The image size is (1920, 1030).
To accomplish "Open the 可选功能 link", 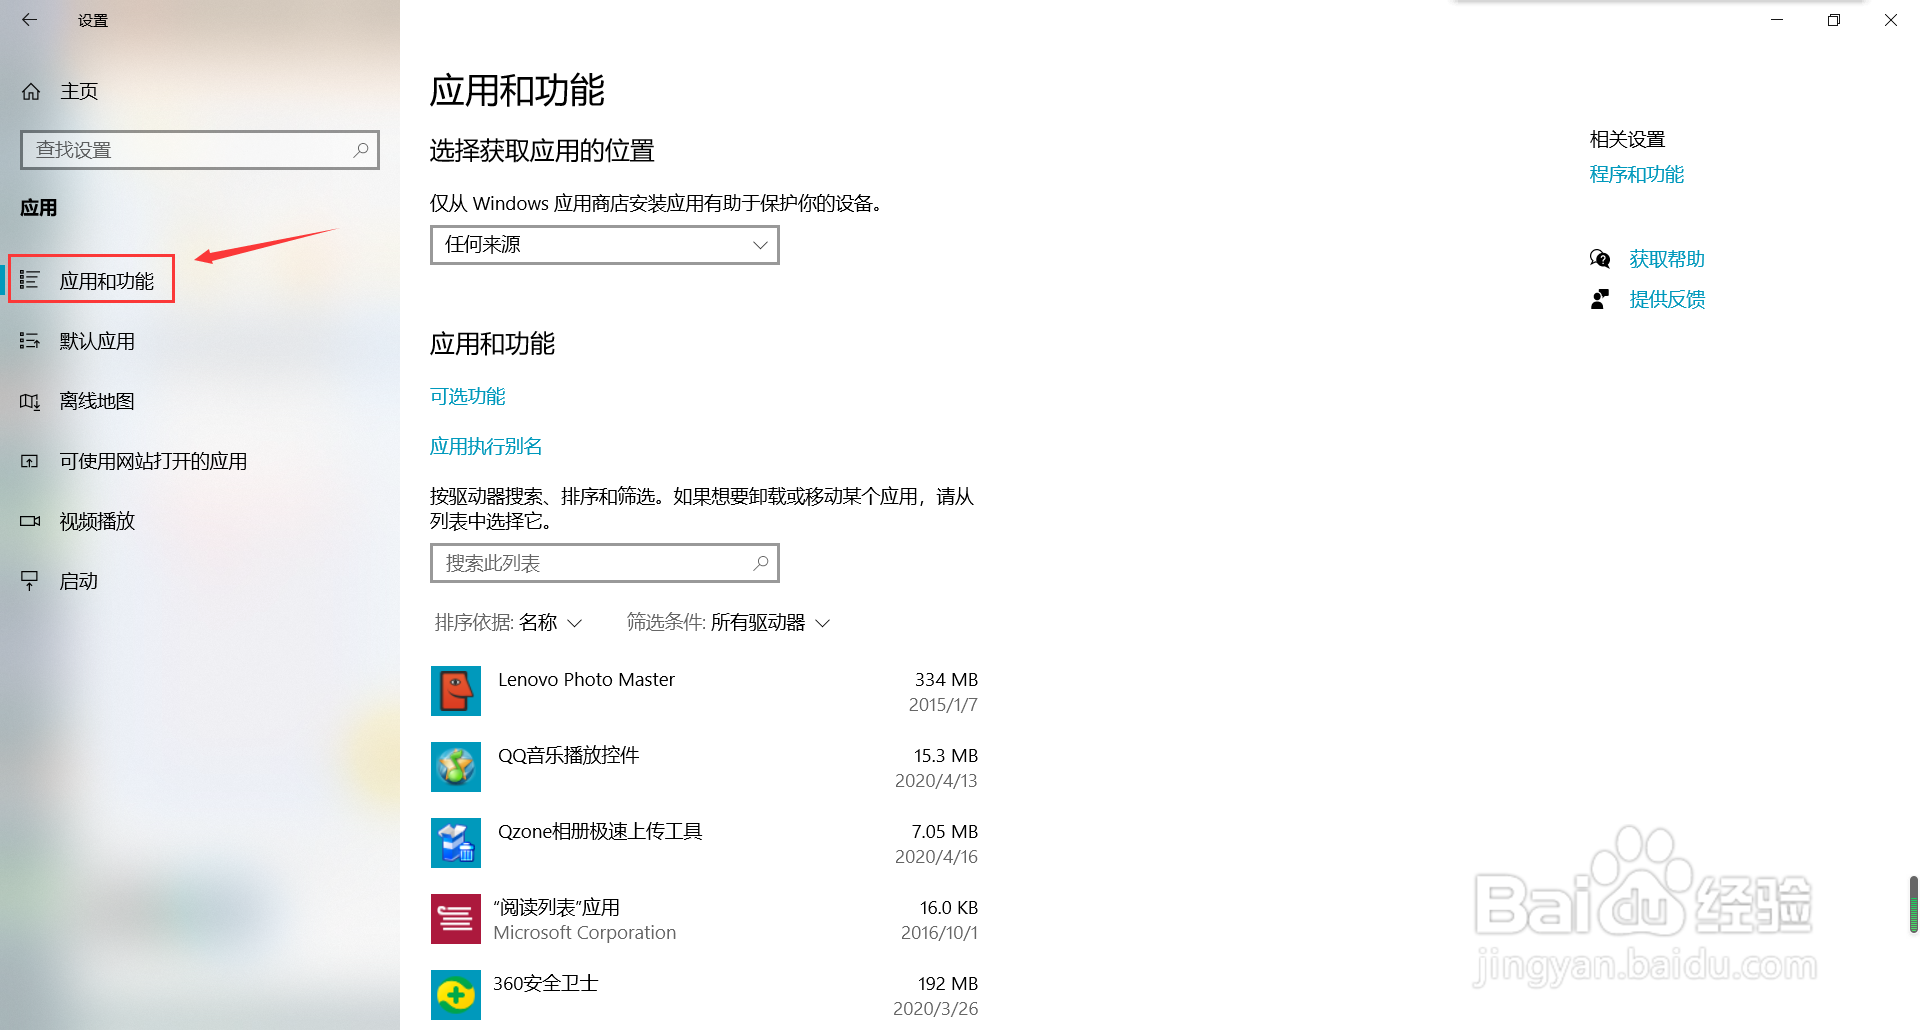I will pyautogui.click(x=467, y=396).
